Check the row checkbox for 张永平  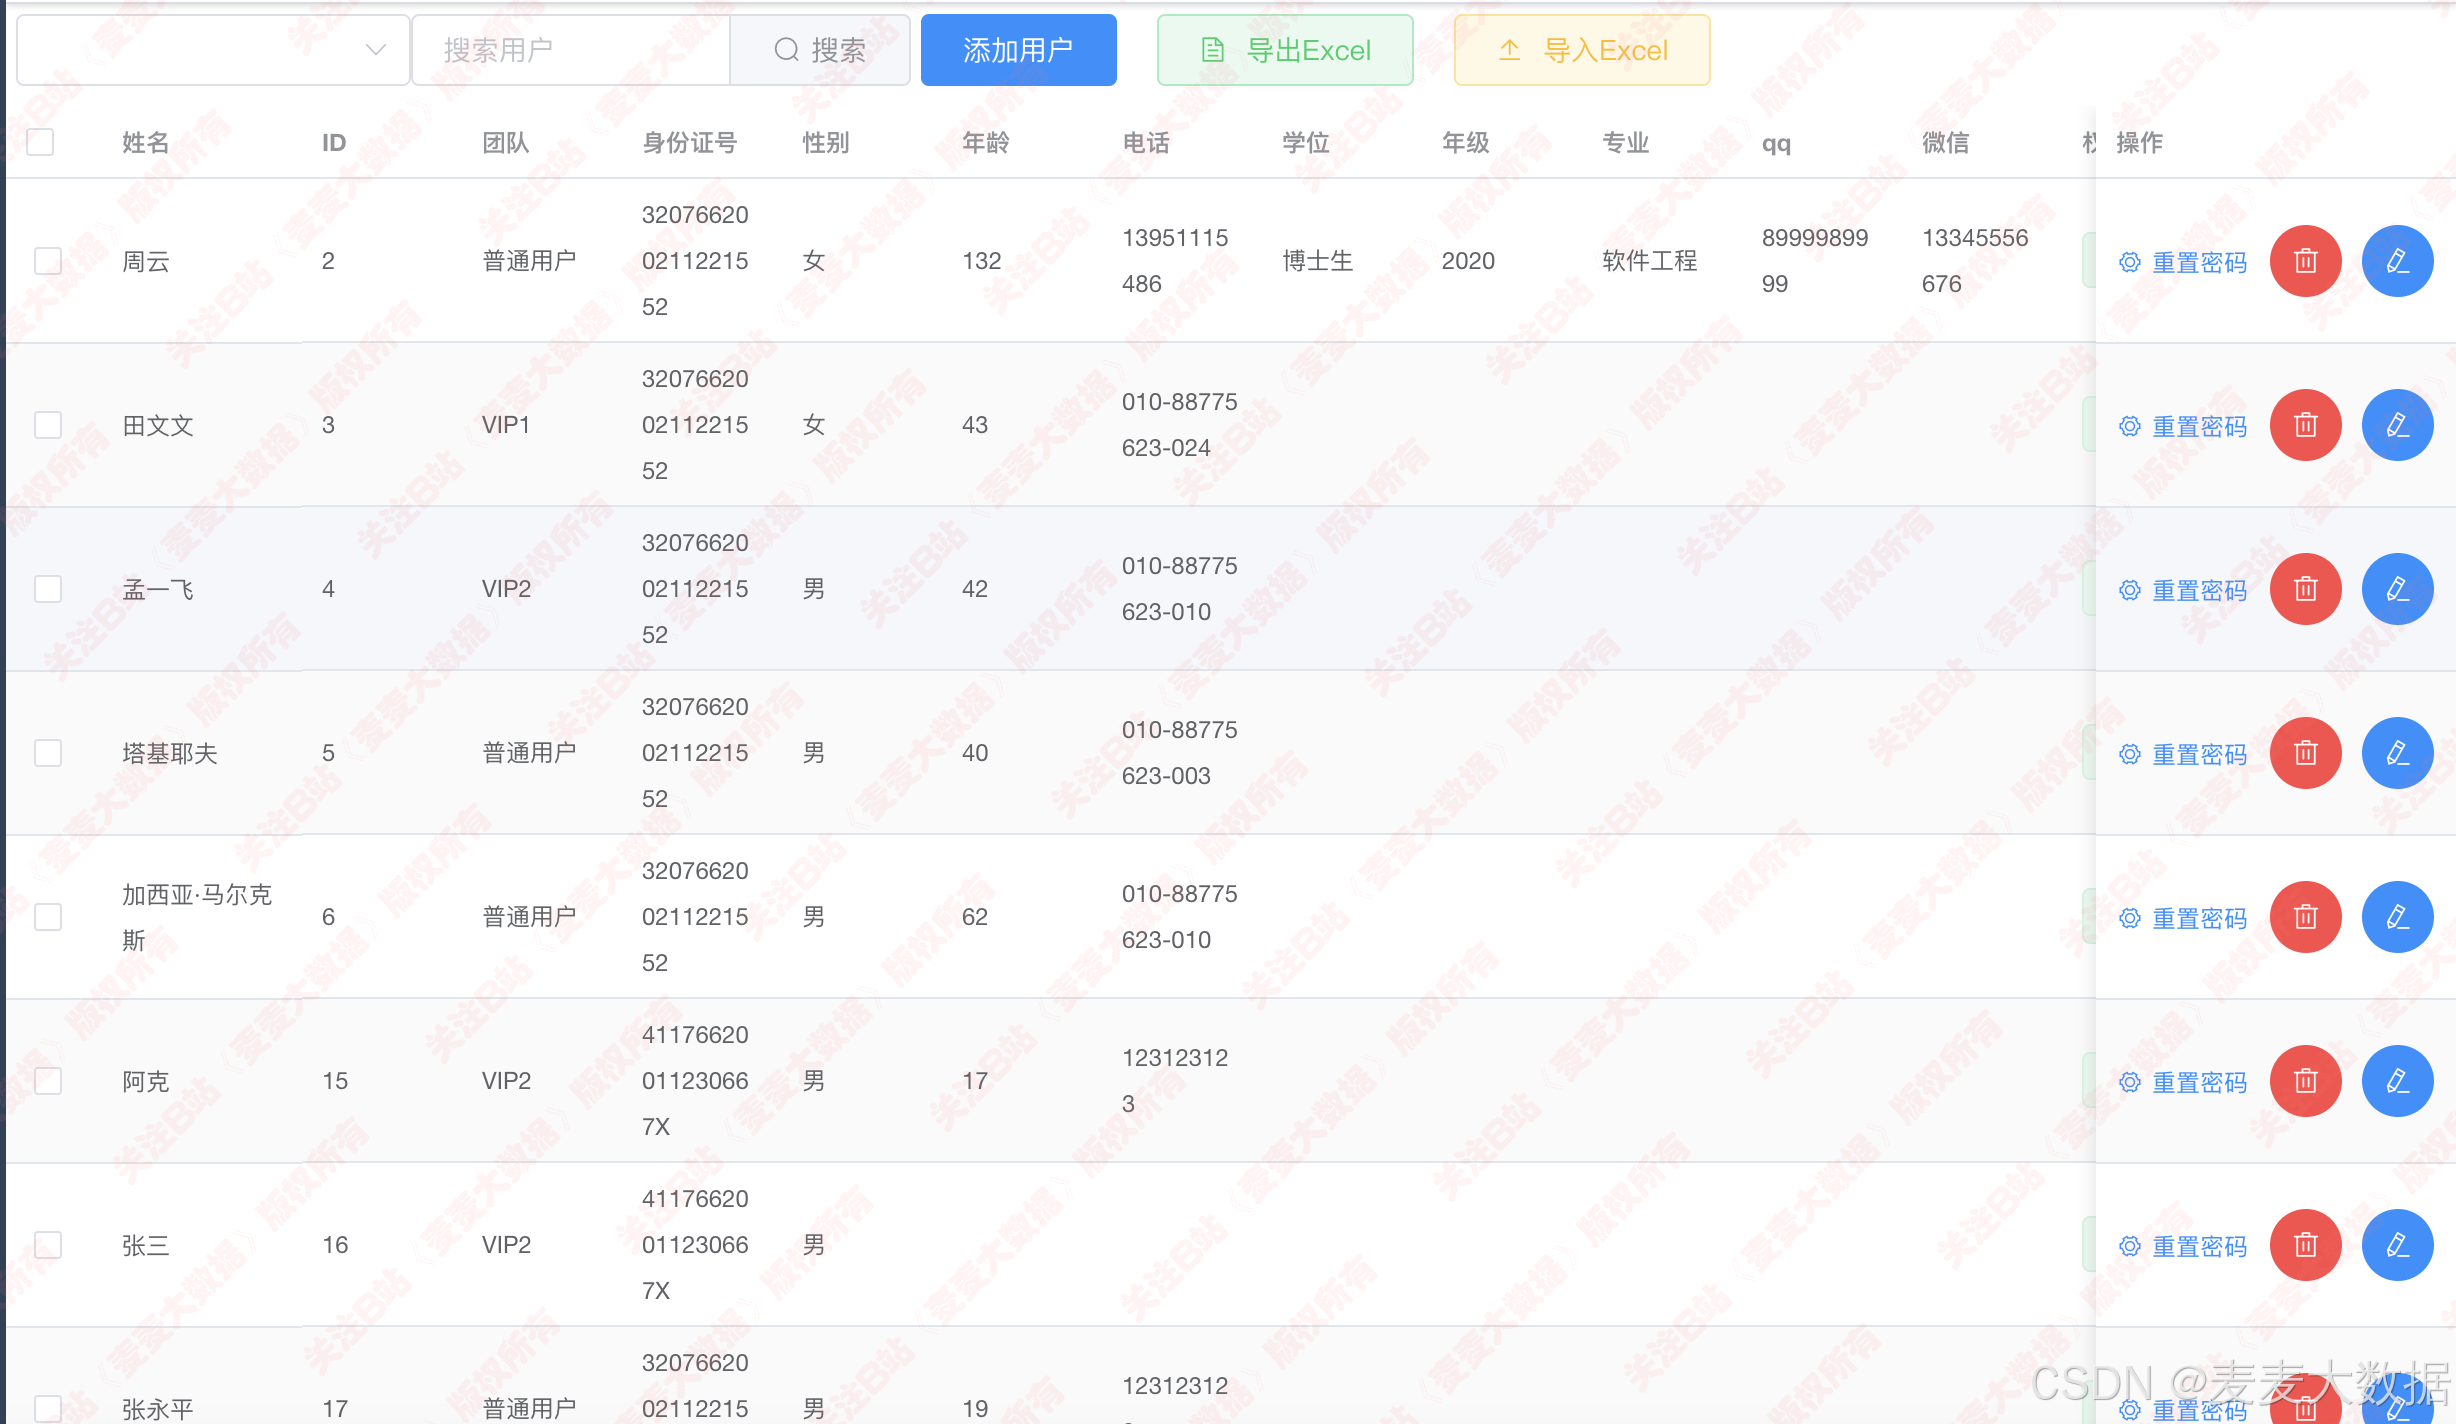48,1409
